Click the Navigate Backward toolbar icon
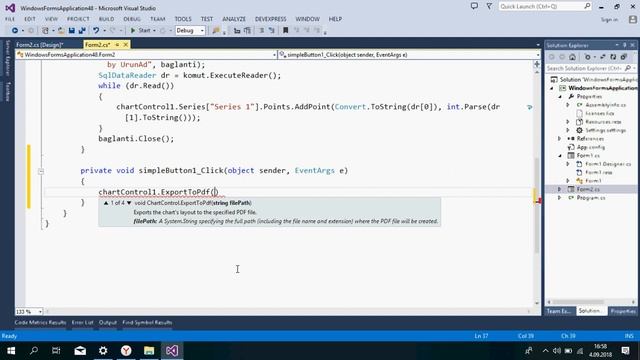 (15, 31)
